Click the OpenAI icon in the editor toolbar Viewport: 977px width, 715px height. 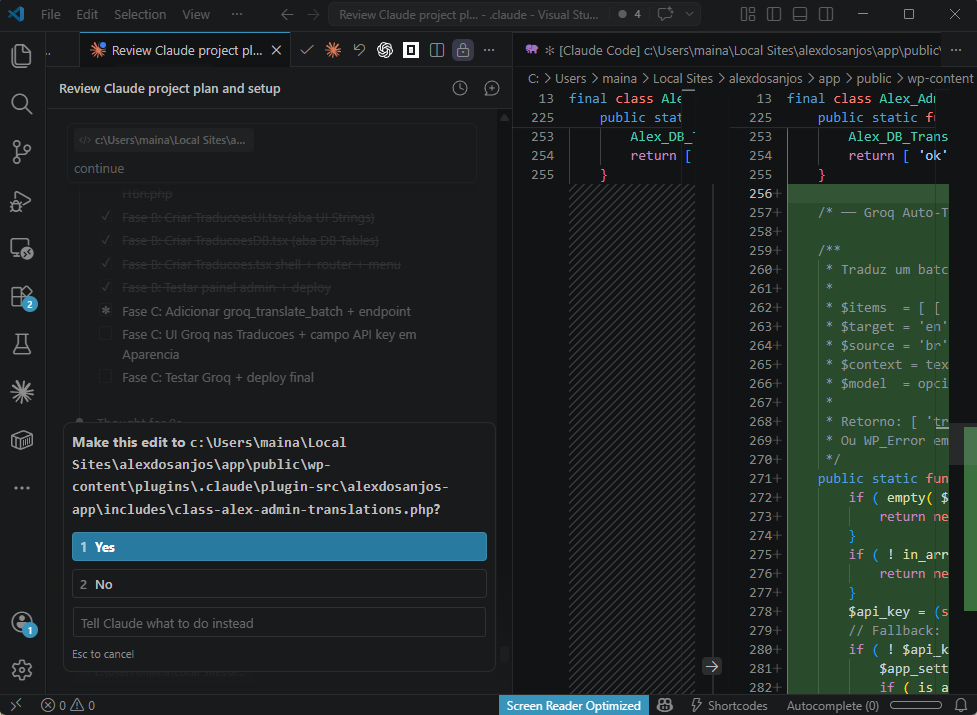coord(385,49)
